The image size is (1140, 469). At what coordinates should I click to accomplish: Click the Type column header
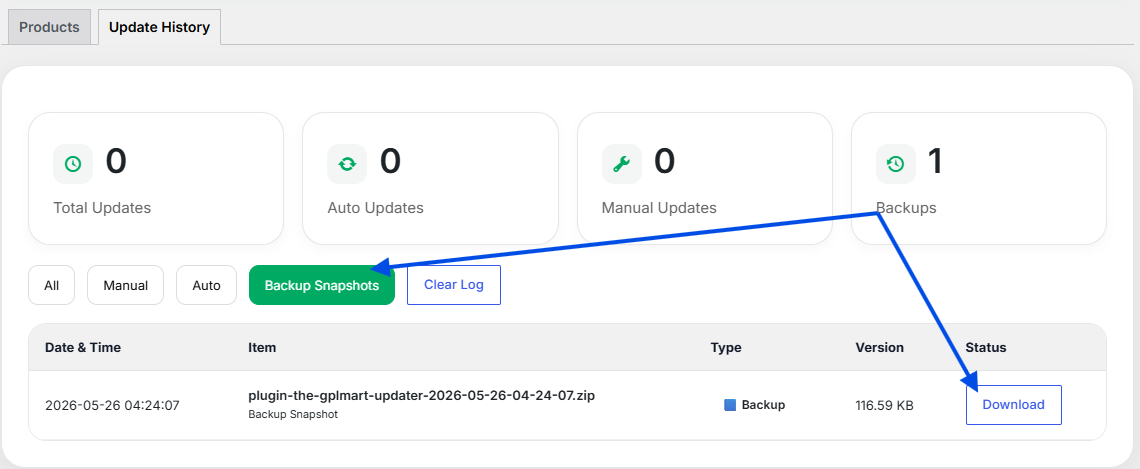(x=726, y=348)
